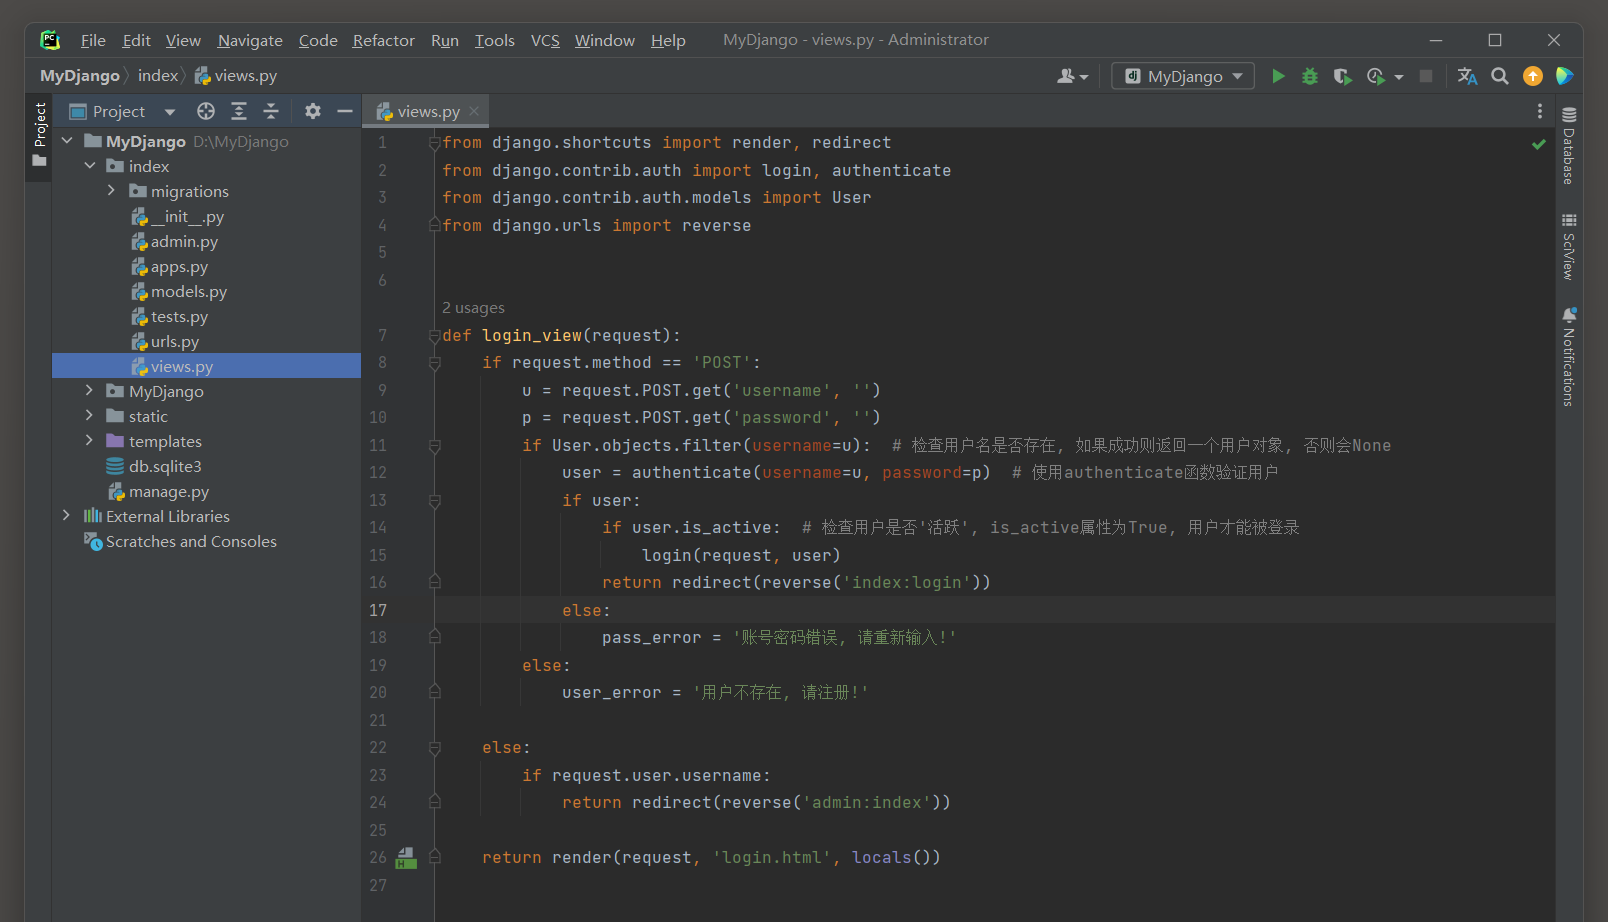Hide the Project panel with minus icon

click(x=345, y=111)
